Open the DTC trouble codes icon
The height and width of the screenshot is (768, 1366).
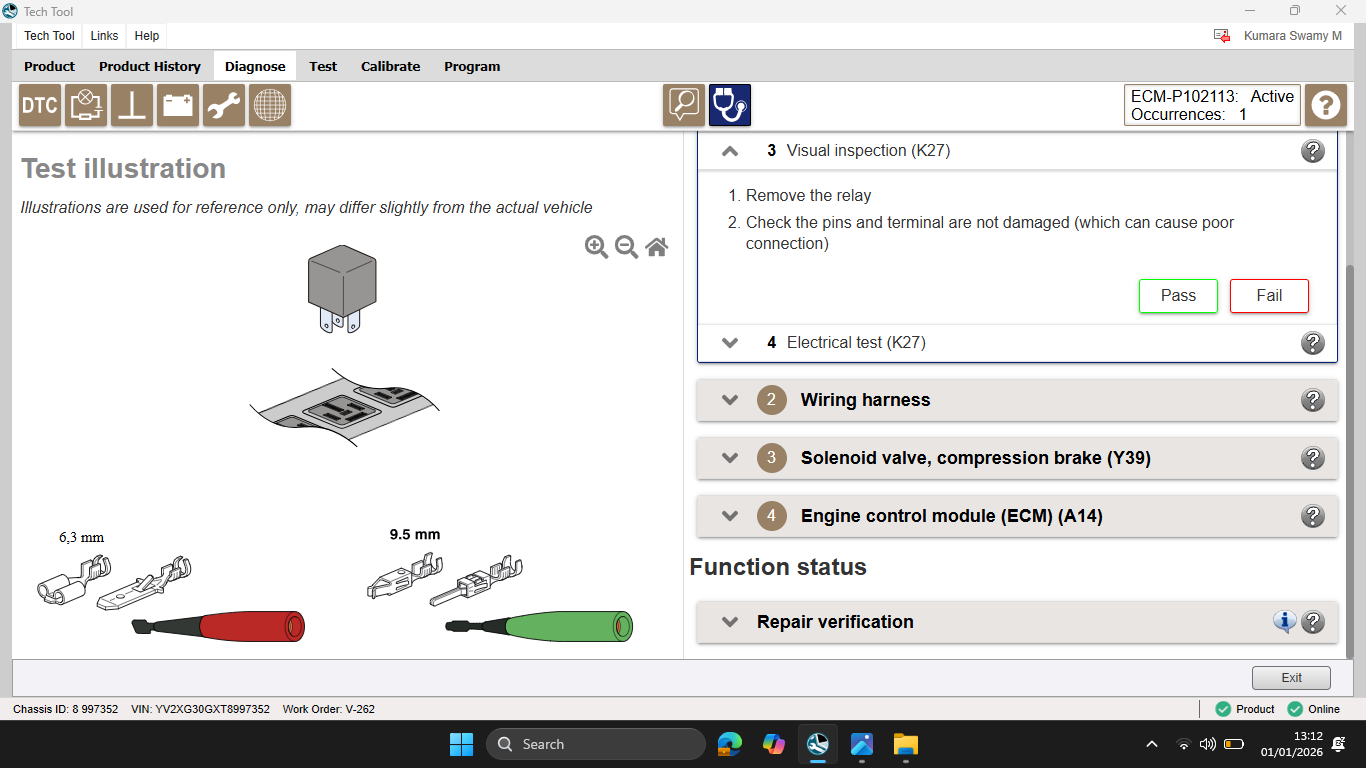point(40,105)
